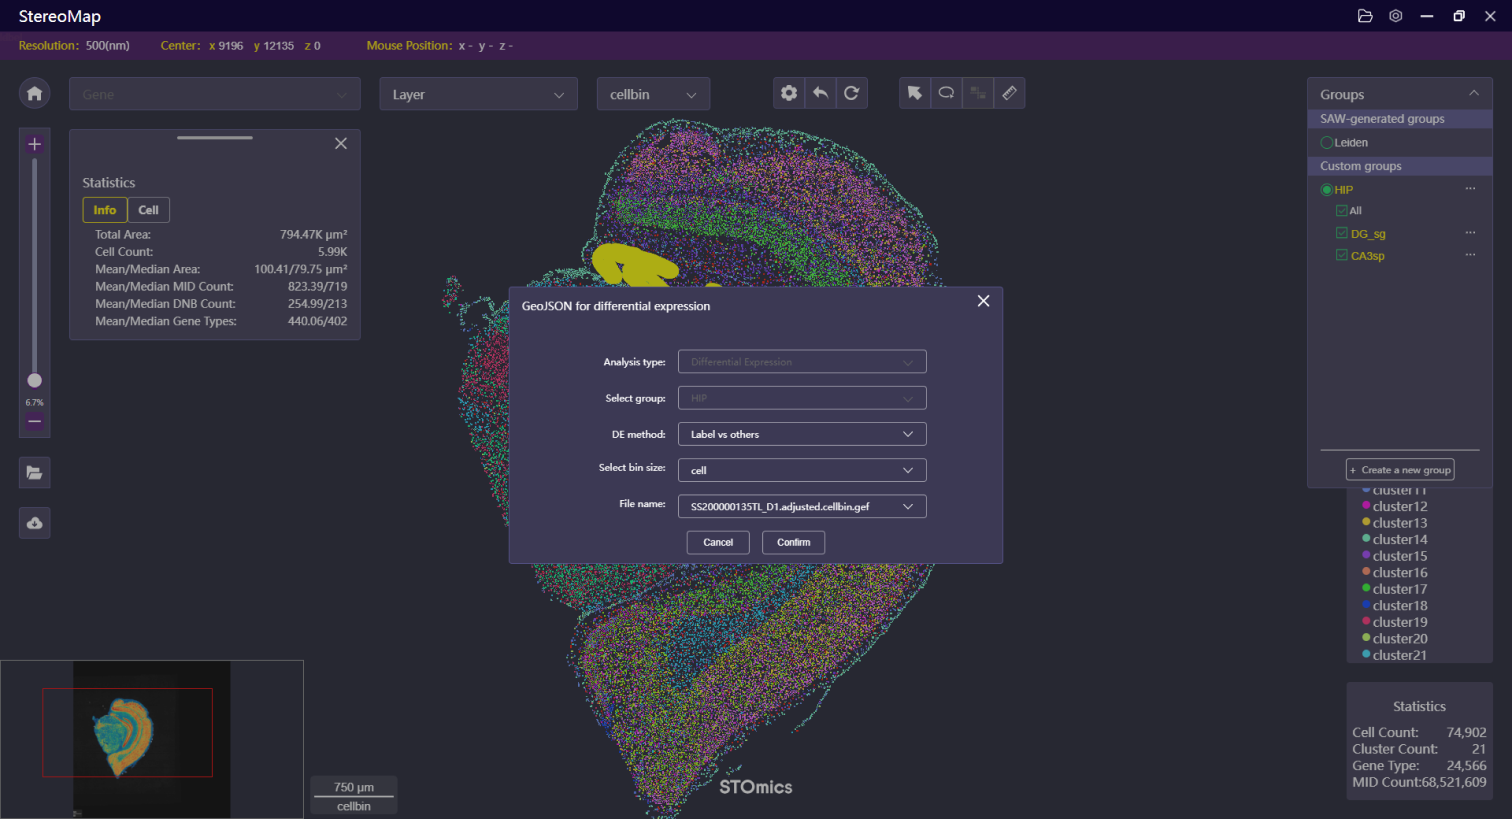Click the undo arrow in toolbar
The width and height of the screenshot is (1512, 819).
click(820, 93)
